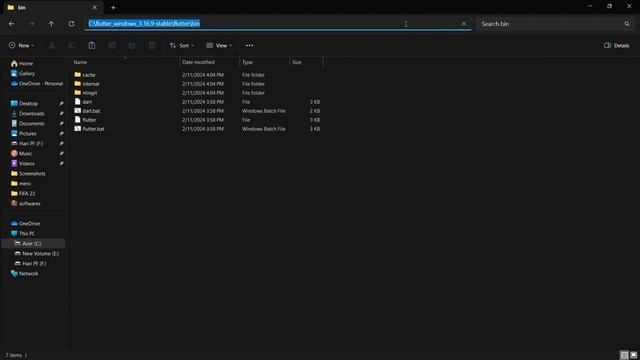Select the cache folder
The image size is (640, 360).
(x=89, y=75)
